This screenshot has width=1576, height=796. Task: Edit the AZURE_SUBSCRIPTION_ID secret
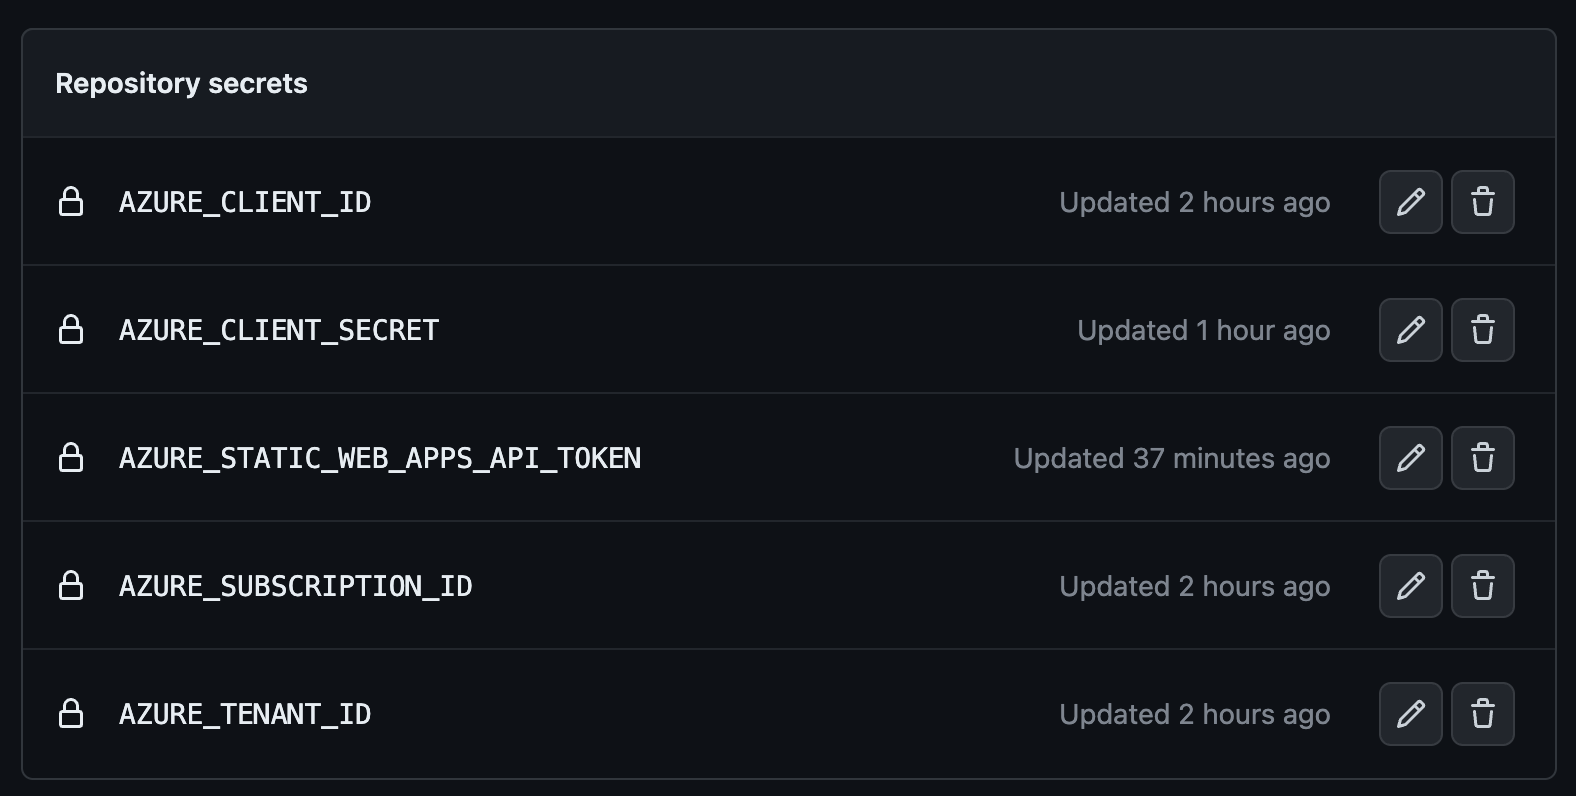(1410, 586)
